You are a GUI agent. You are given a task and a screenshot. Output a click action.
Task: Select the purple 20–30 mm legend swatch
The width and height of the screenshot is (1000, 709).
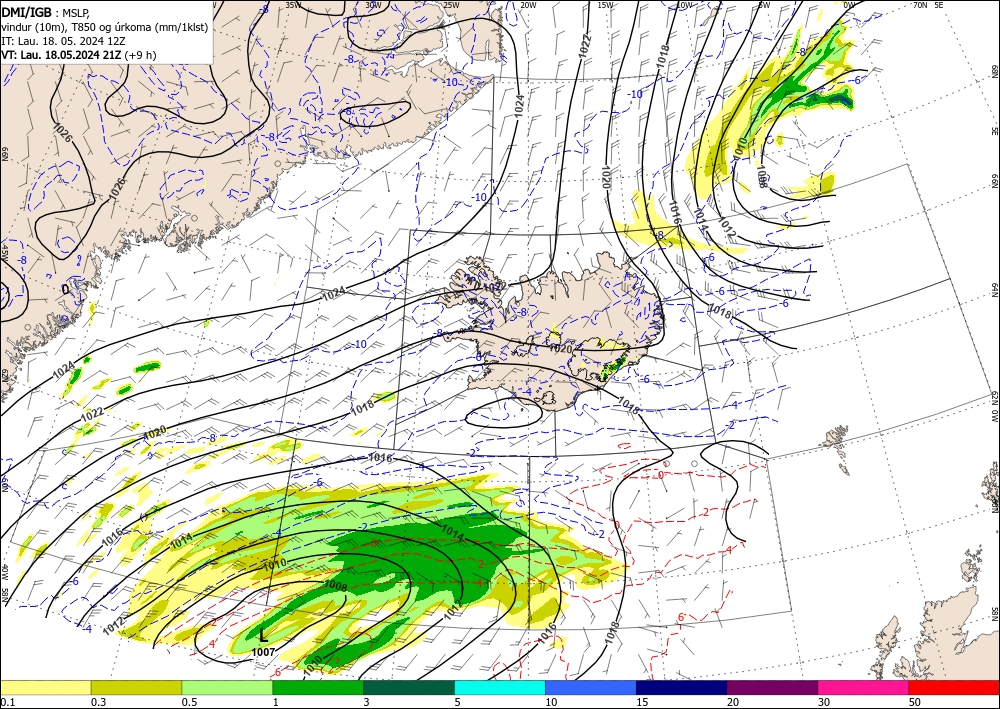pos(772,688)
